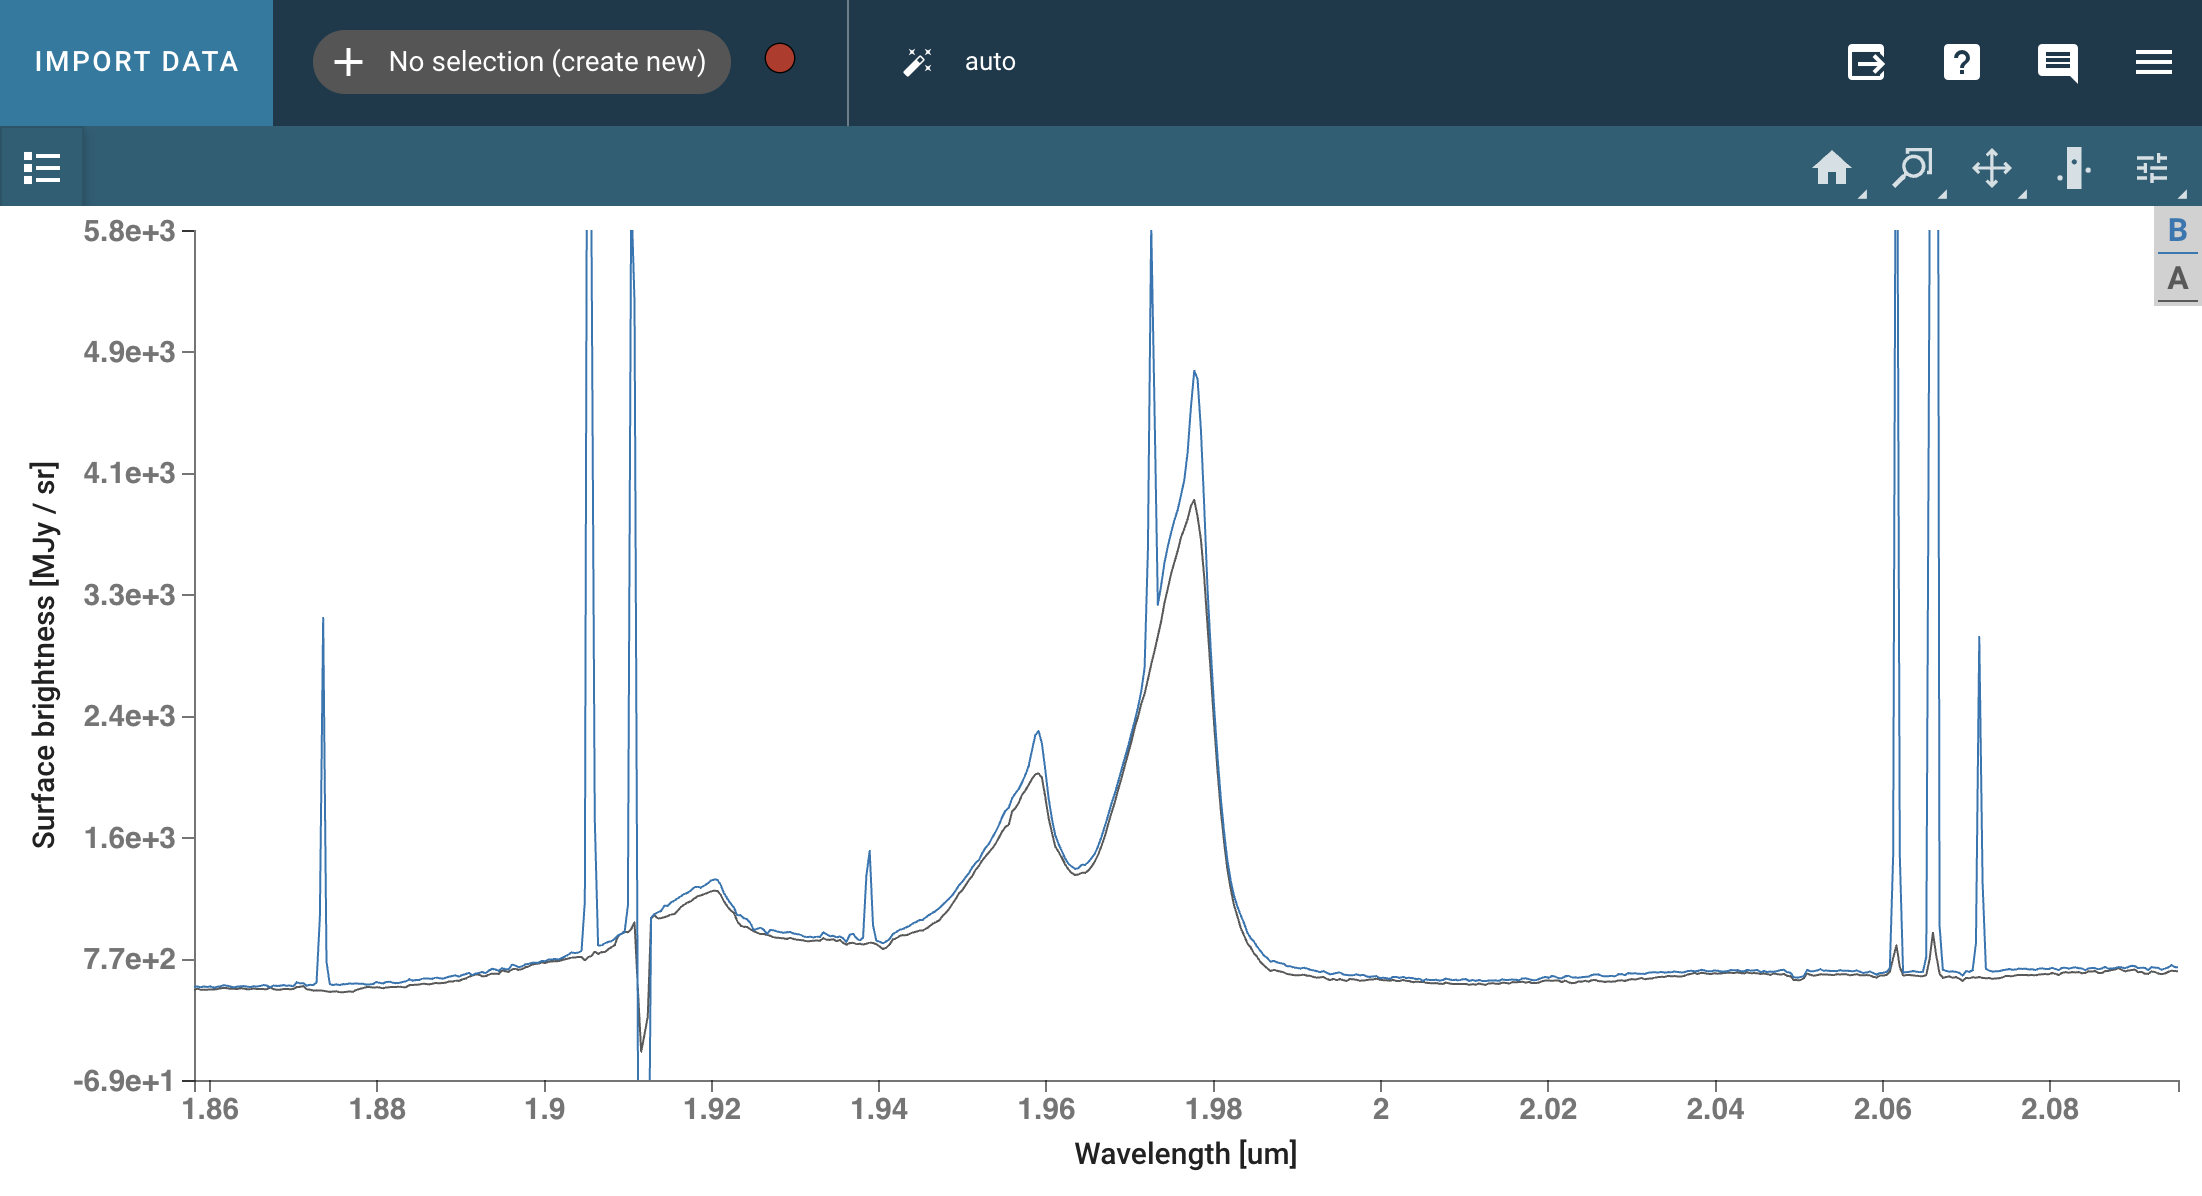Click the 'auto' label next to the wand
This screenshot has height=1196, width=2202.
989,62
